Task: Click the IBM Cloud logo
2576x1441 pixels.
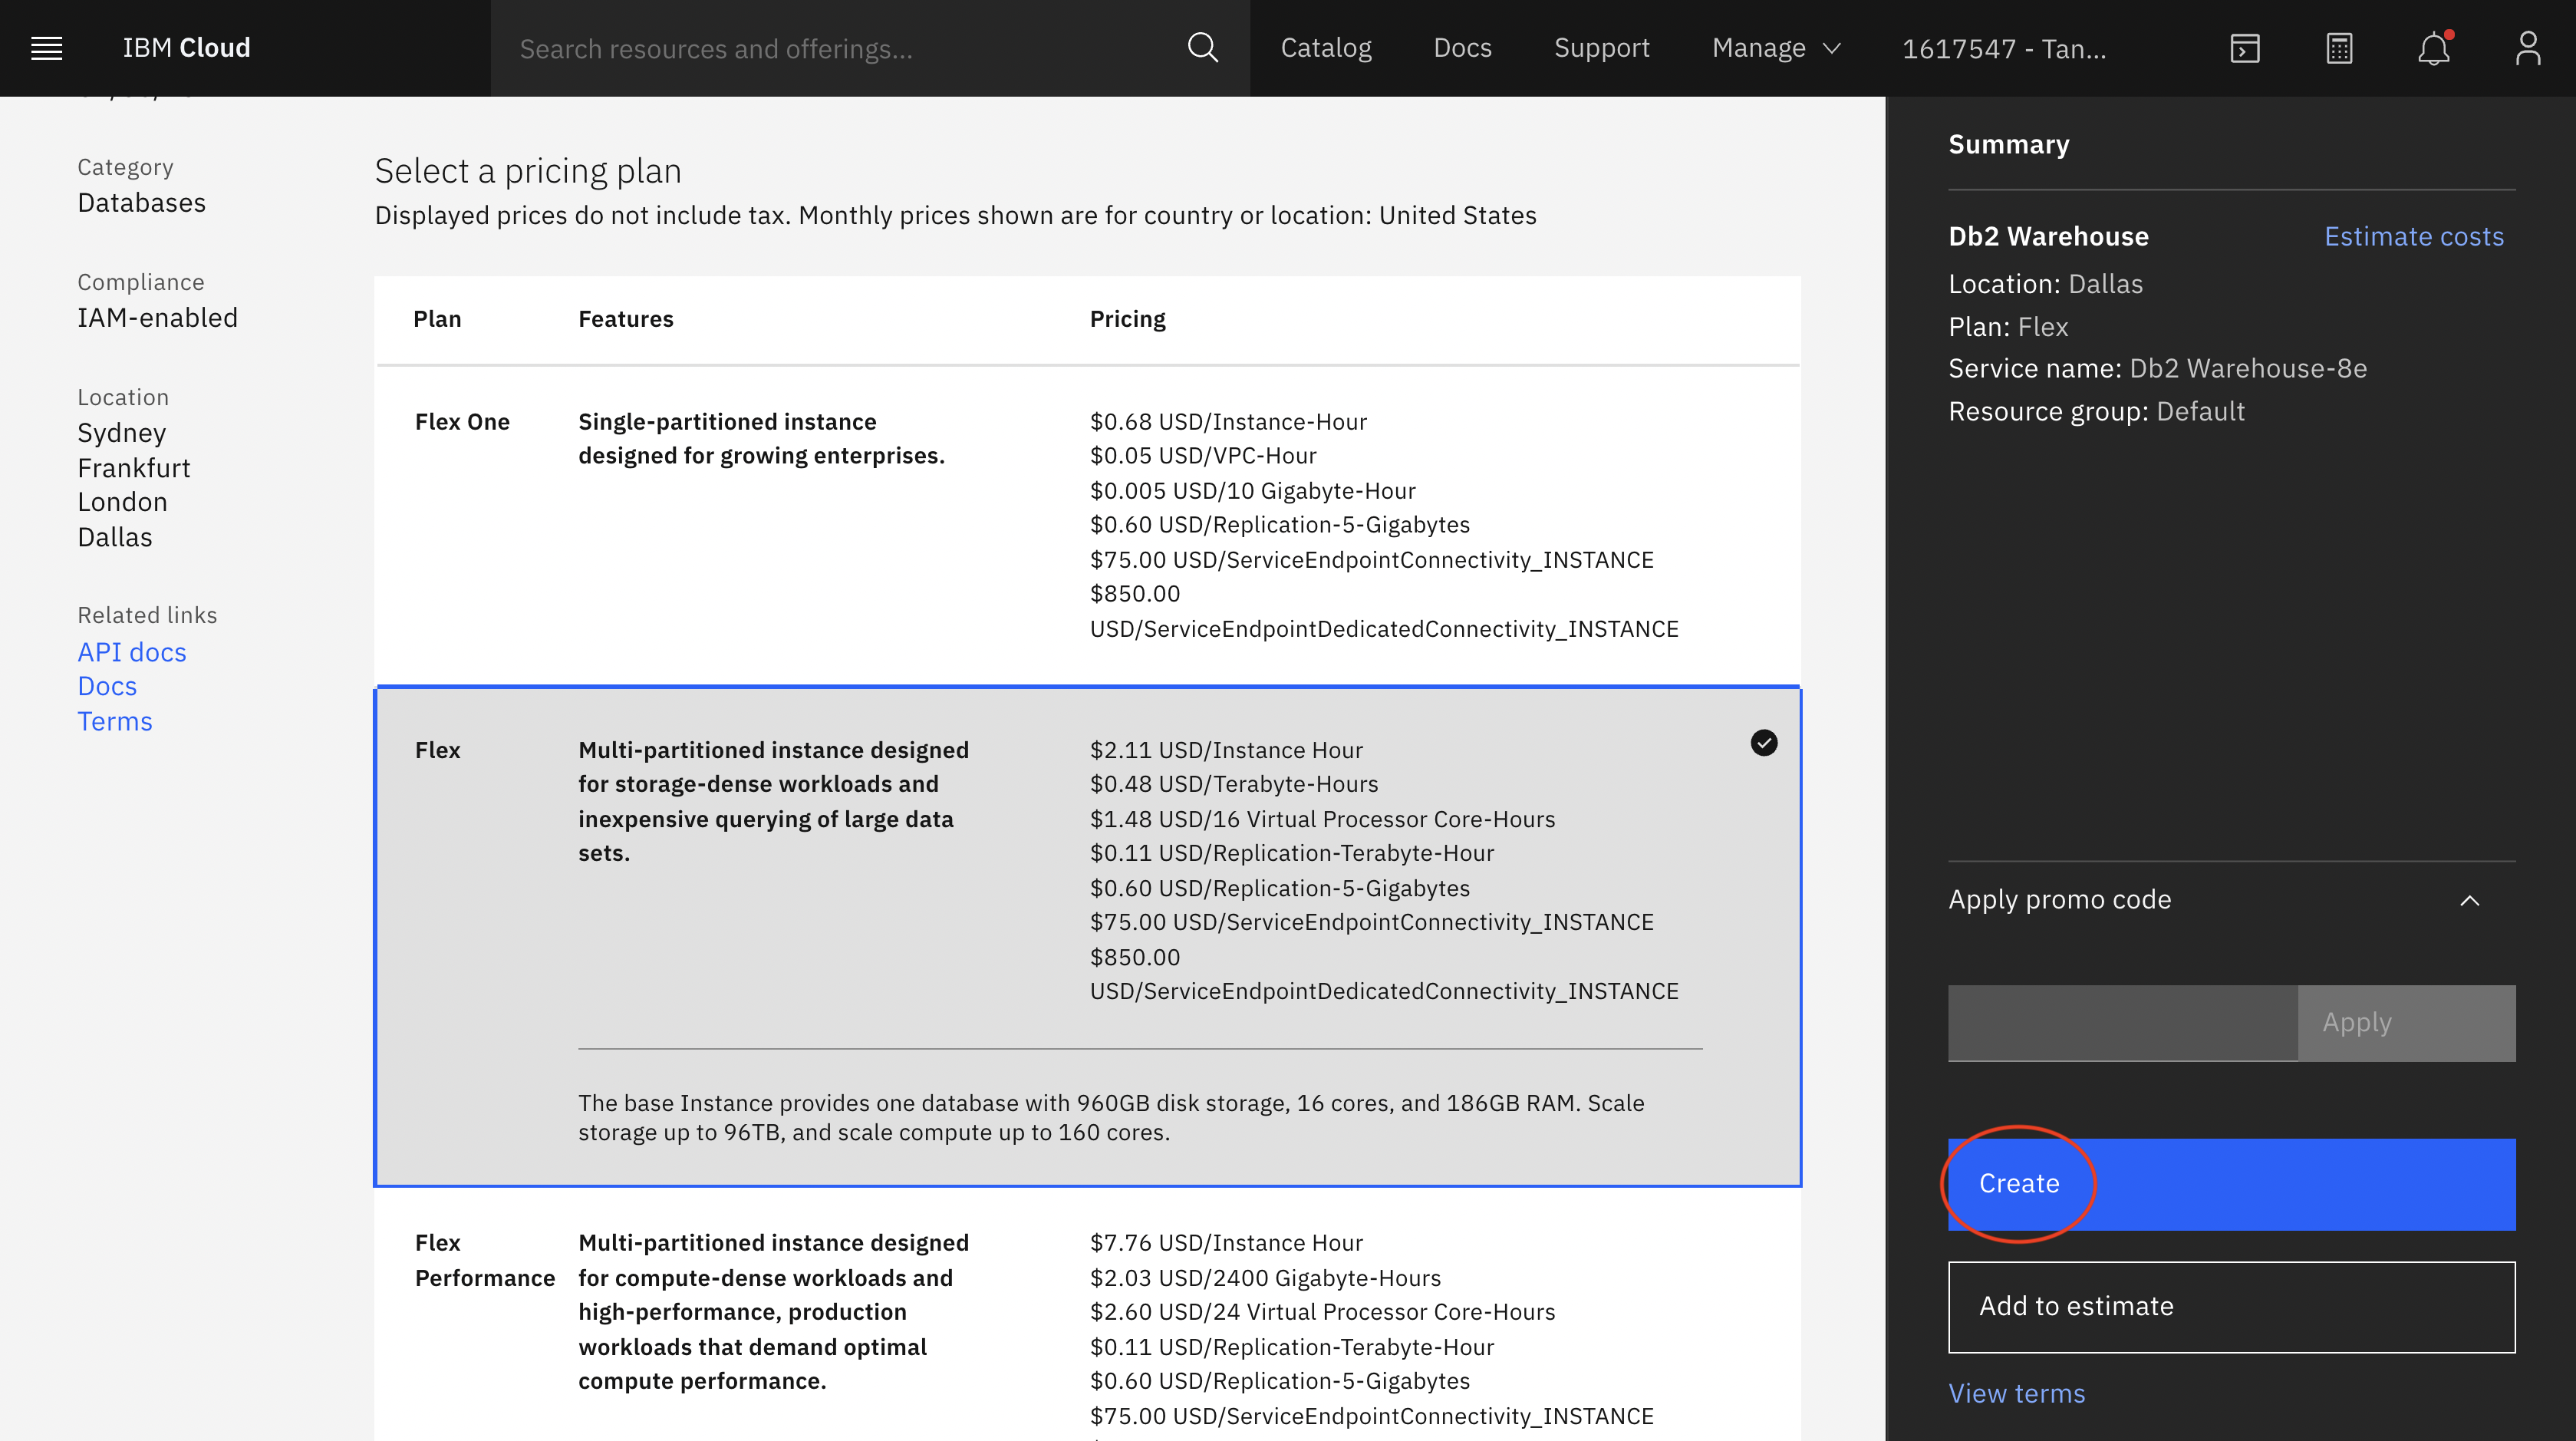Action: [x=186, y=48]
